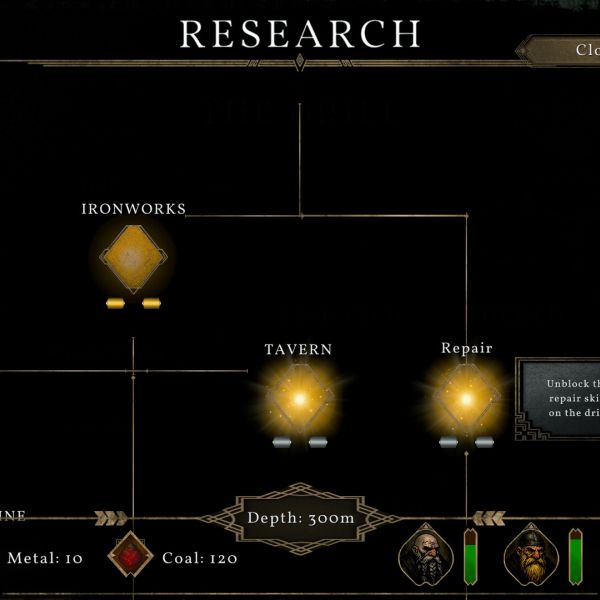
Task: Click the left gold pip under Ironworks
Action: (115, 303)
